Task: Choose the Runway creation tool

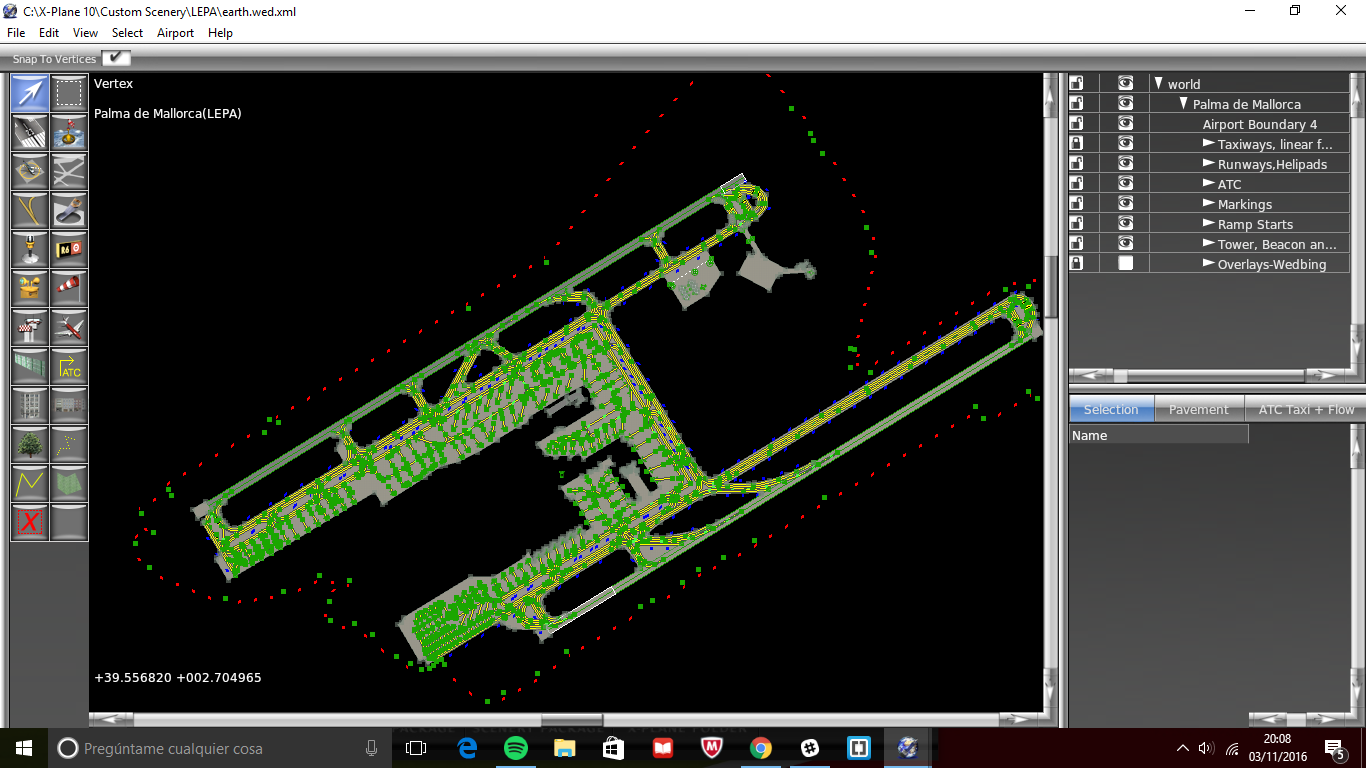Action: [x=30, y=133]
